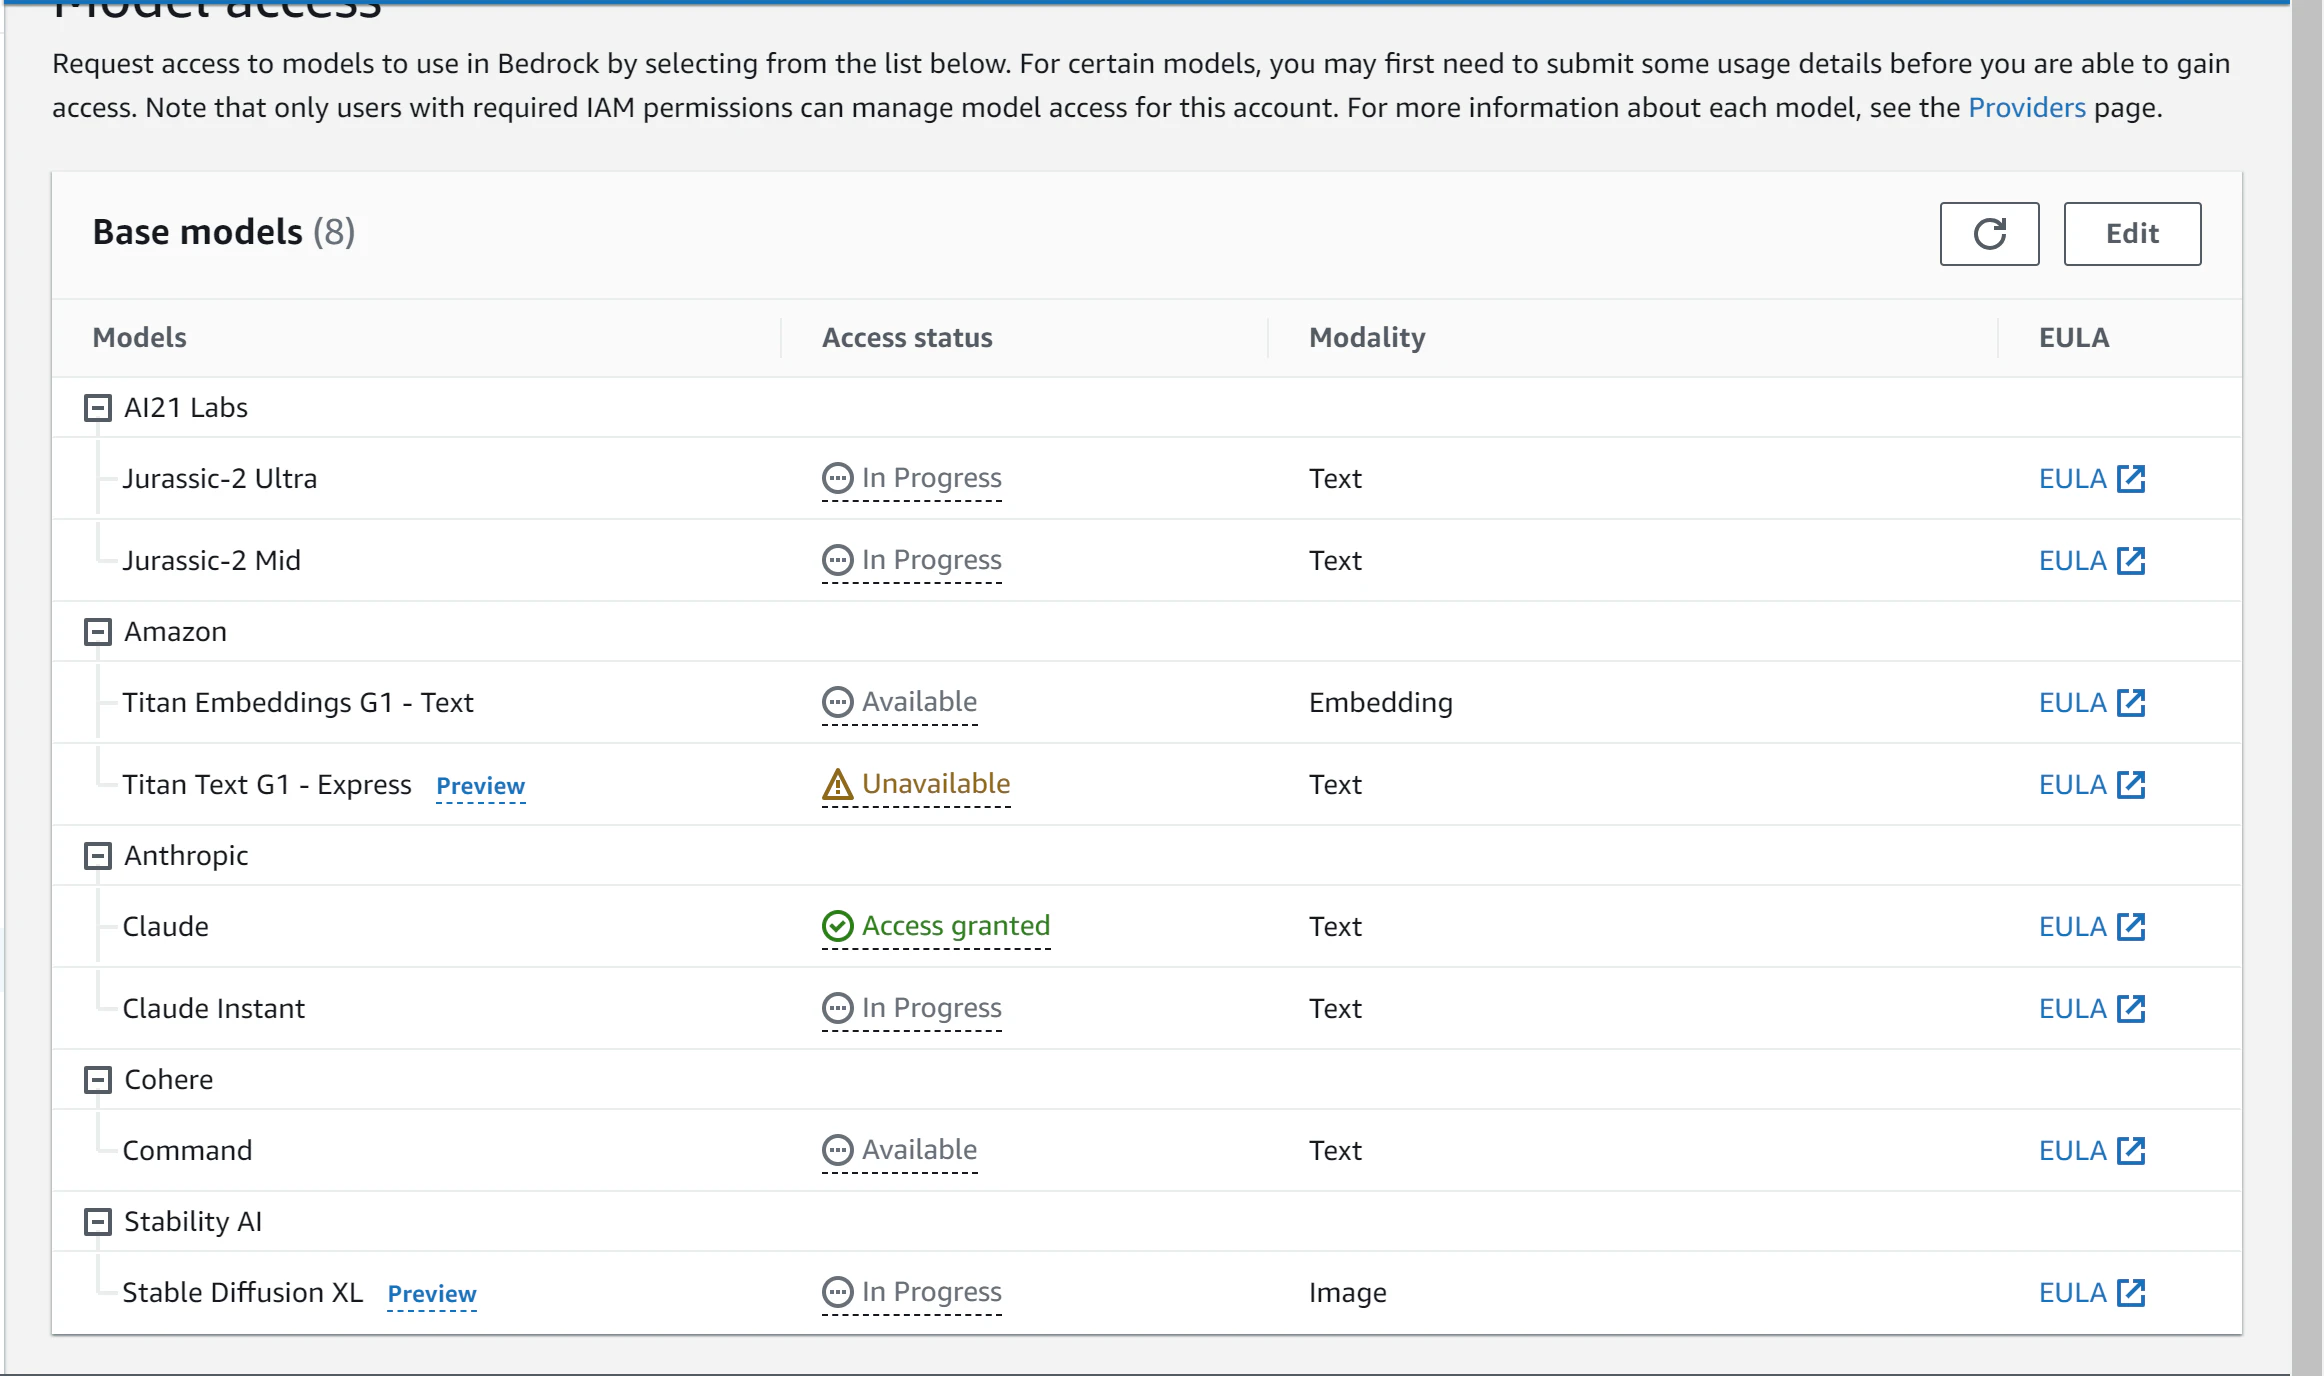This screenshot has height=1376, width=2324.
Task: Click the refresh icon button
Action: [x=1988, y=234]
